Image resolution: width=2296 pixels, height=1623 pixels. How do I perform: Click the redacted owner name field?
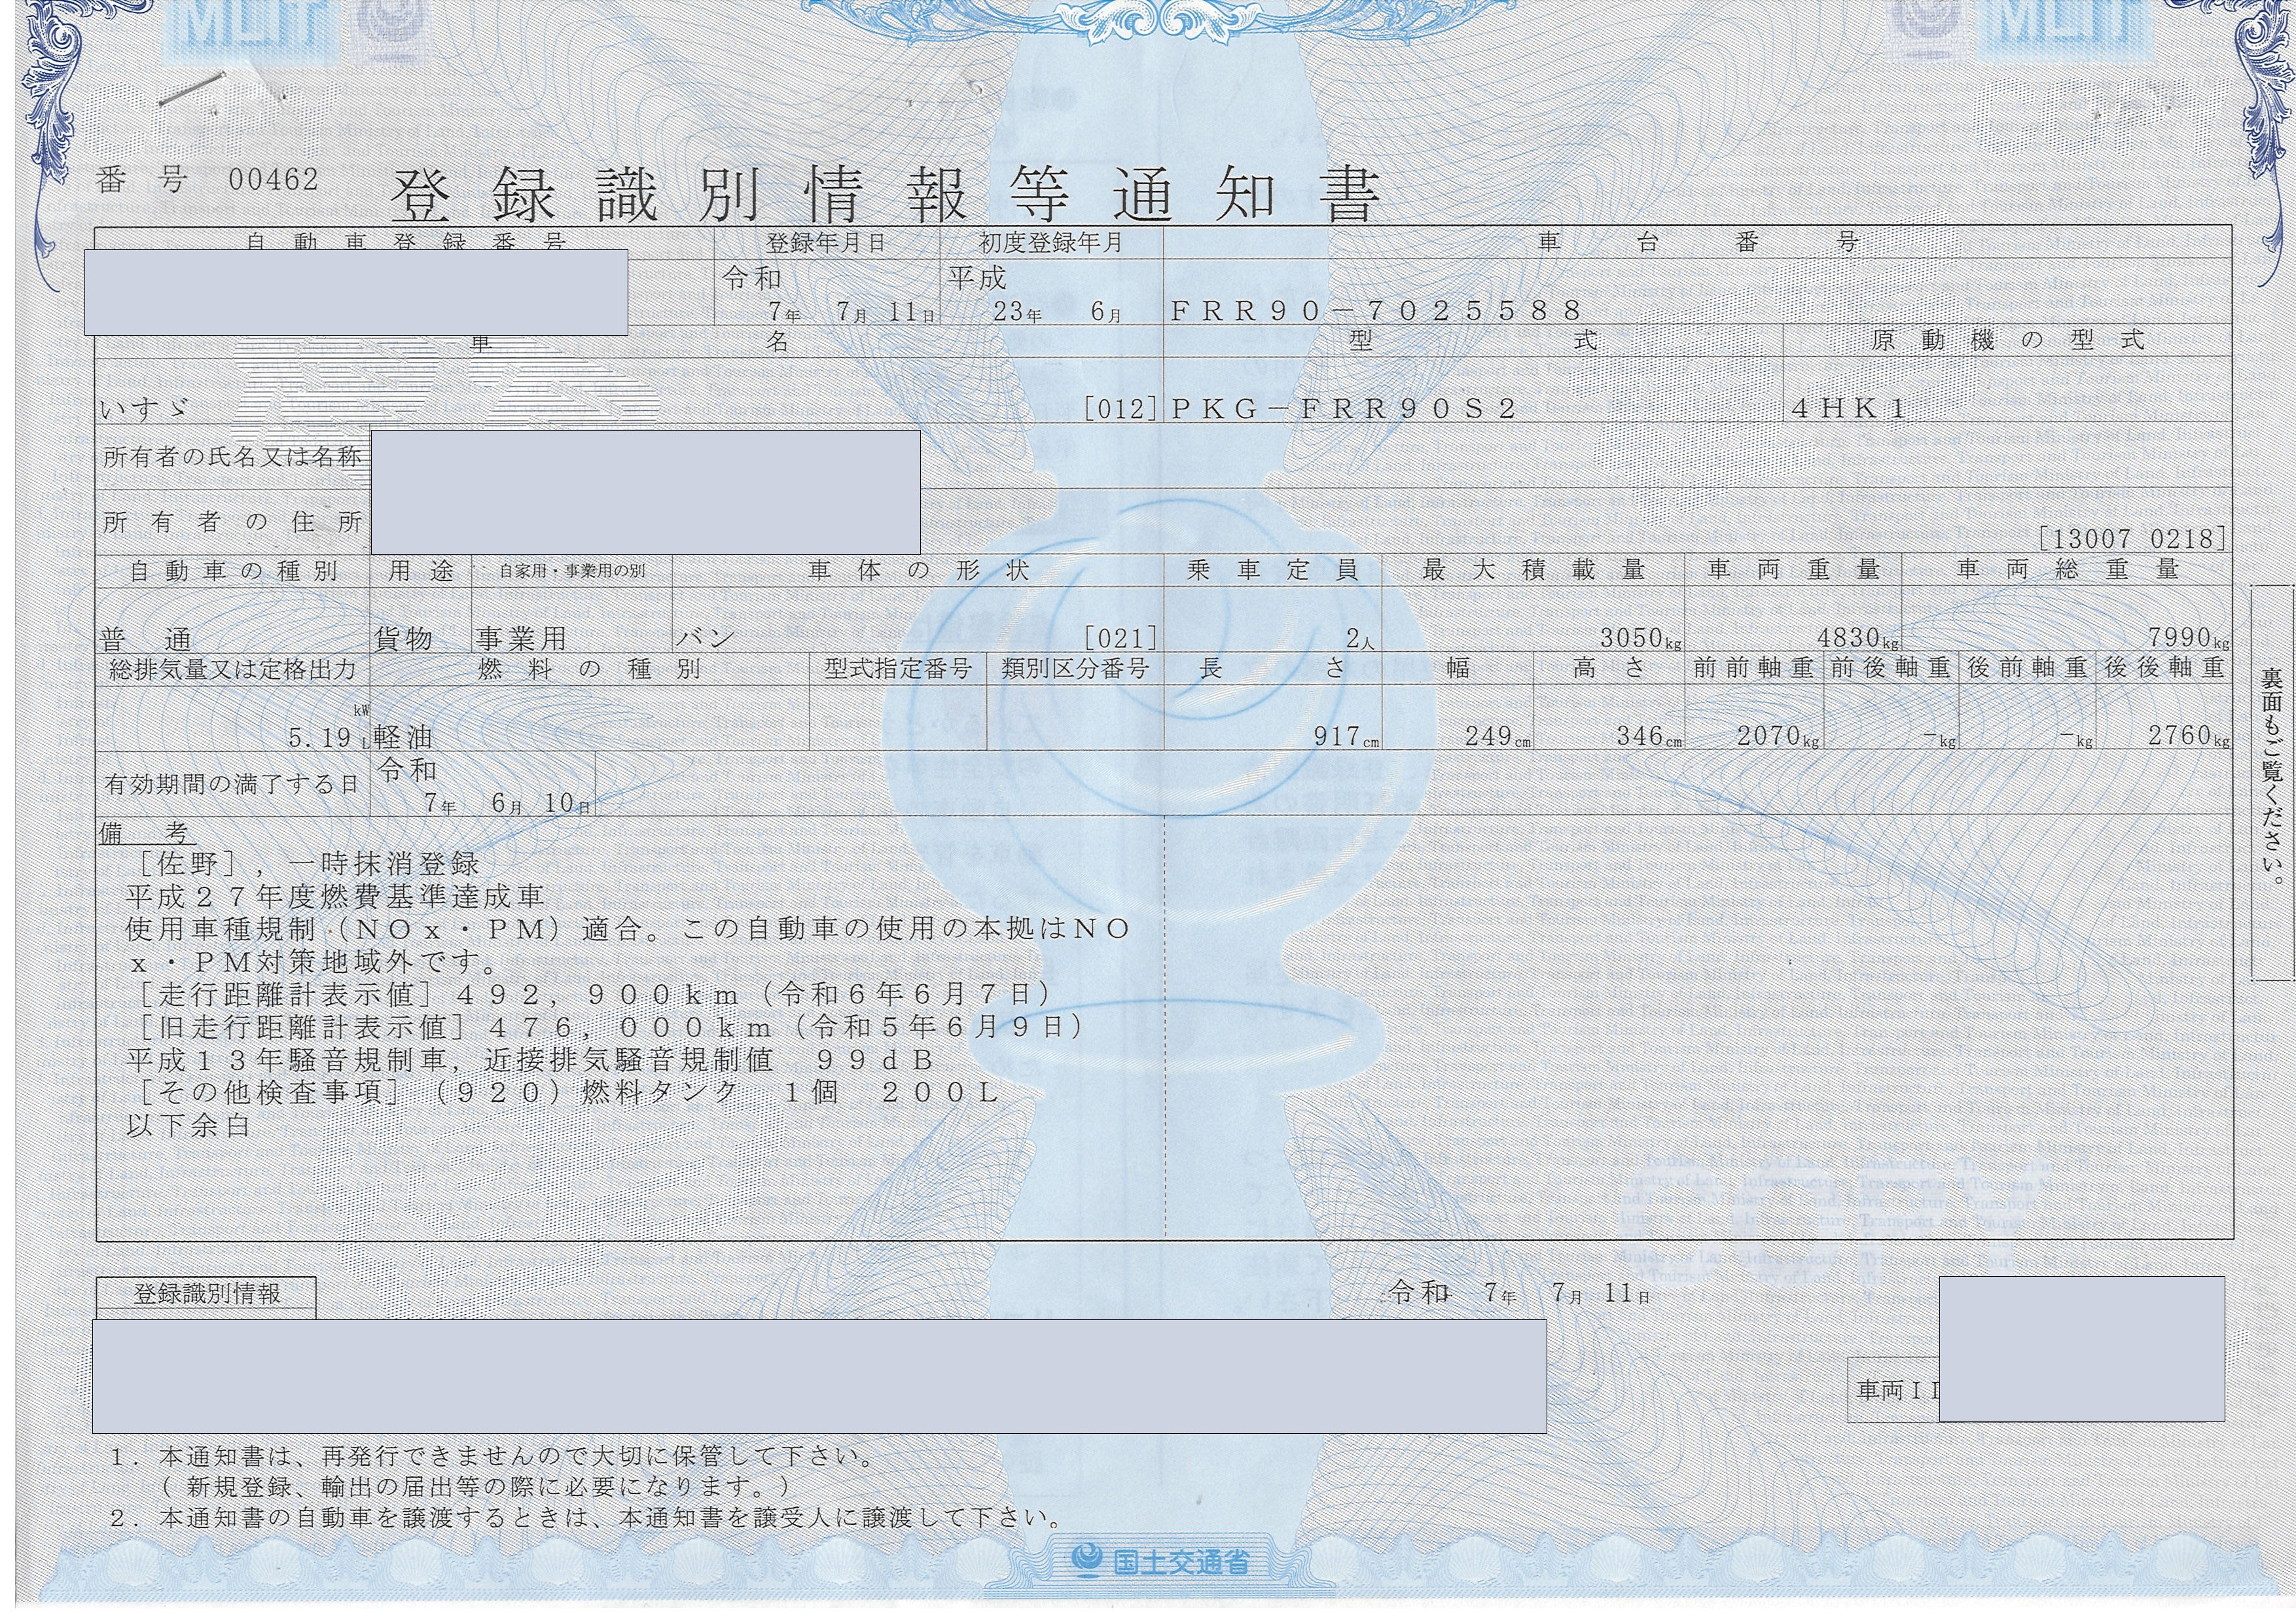[x=645, y=458]
